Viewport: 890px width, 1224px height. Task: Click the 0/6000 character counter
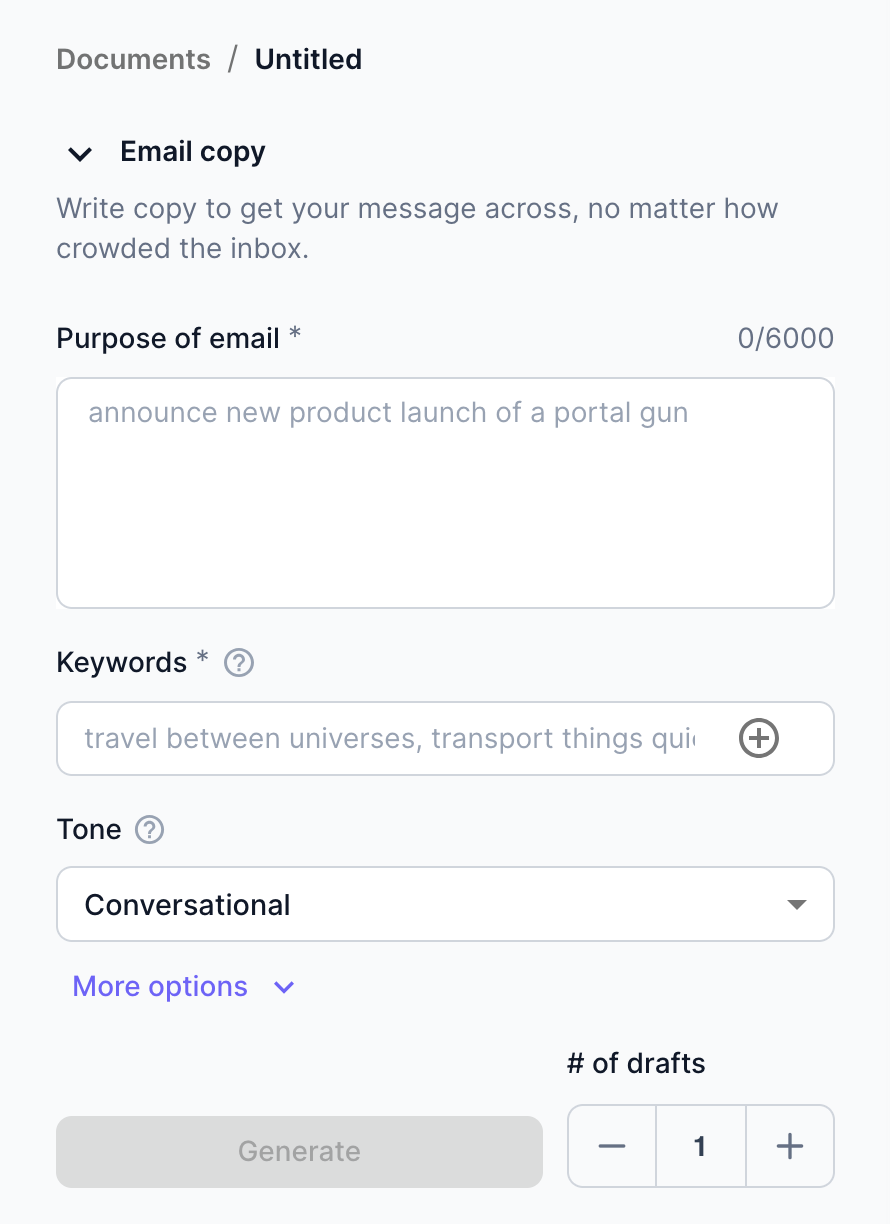tap(785, 339)
